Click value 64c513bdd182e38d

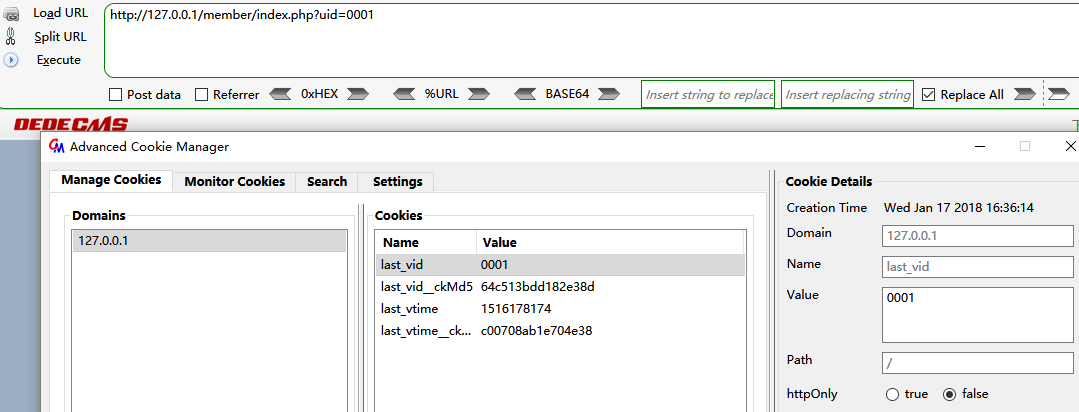tap(537, 286)
